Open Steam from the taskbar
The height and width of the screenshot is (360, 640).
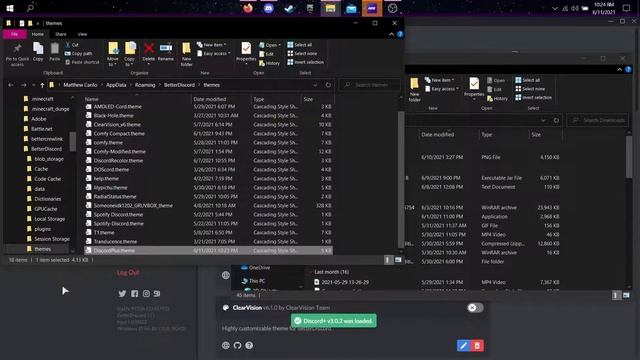[x=289, y=8]
